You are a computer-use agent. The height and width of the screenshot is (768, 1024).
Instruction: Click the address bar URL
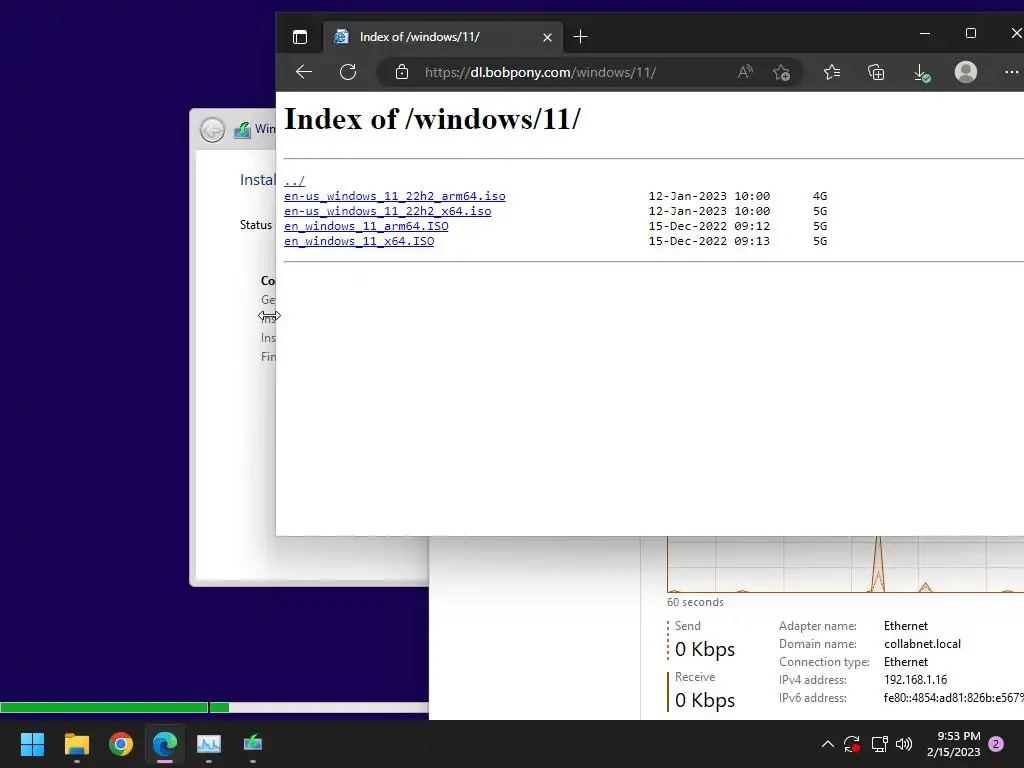(x=540, y=72)
